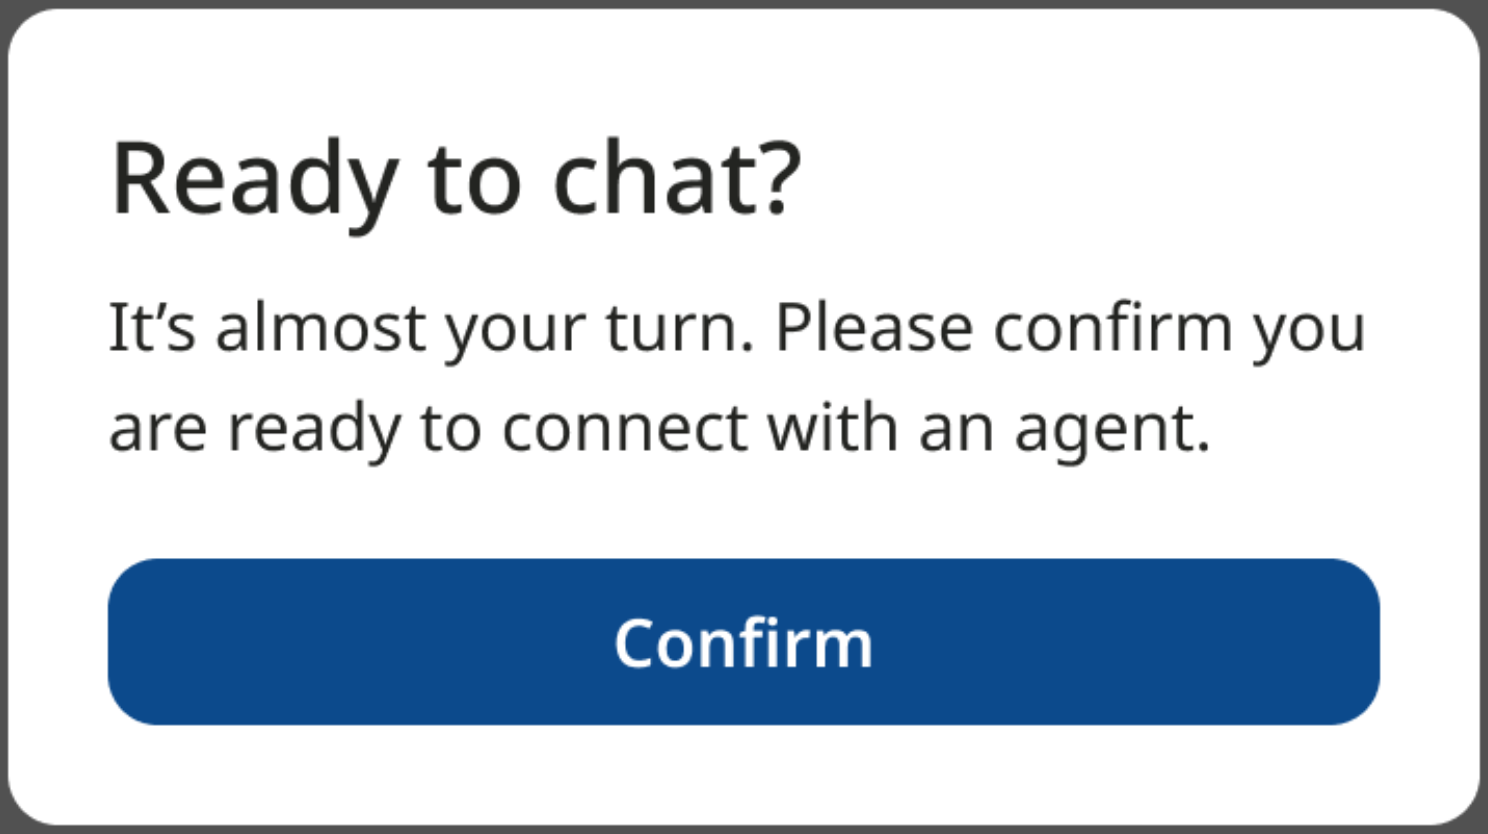Click the 'Ready to chat?' heading
The width and height of the screenshot is (1488, 834).
coord(455,180)
